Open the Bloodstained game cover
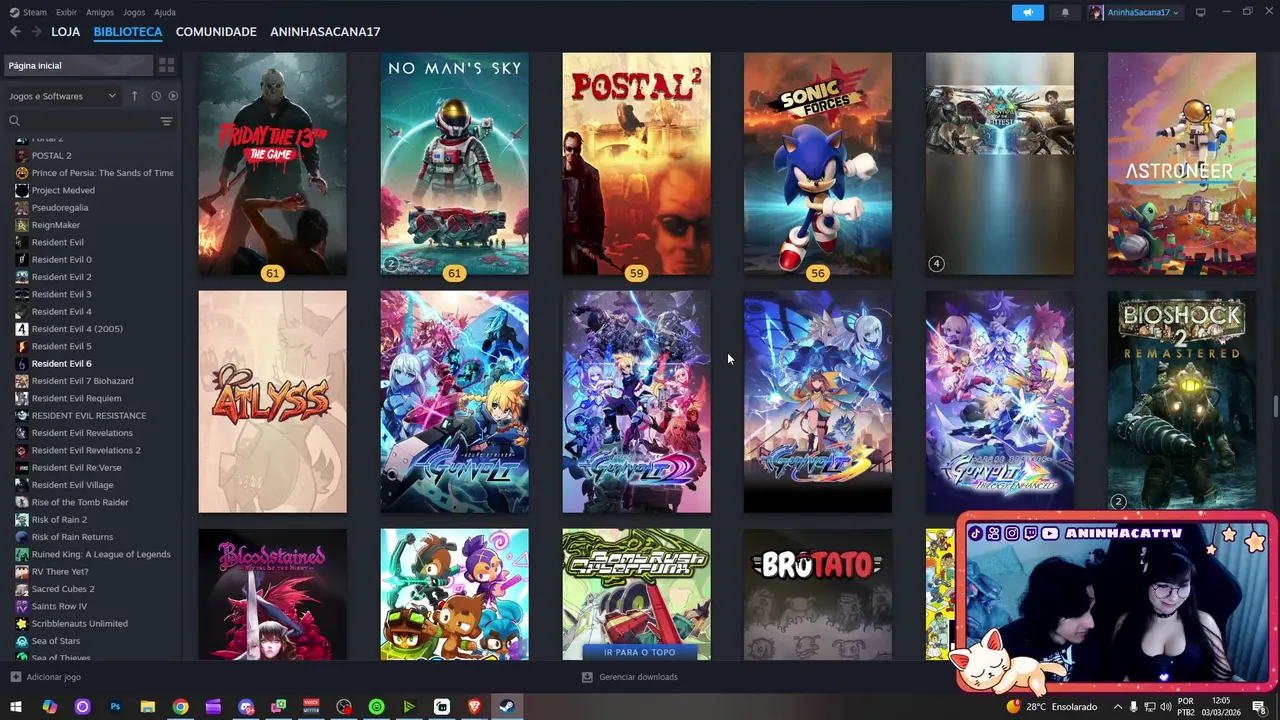Screen dimensions: 1280x720 point(272,594)
